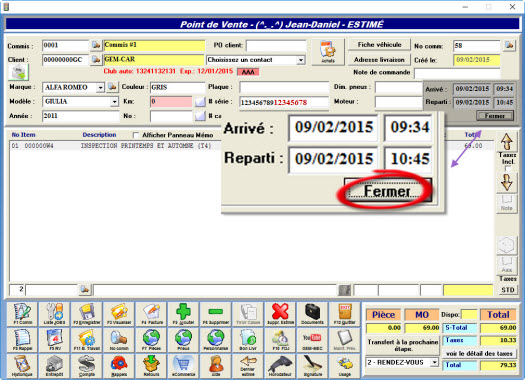Viewport: 525px width, 380px height.
Task: Open the F7 Pièces globe icon
Action: pyautogui.click(x=151, y=339)
